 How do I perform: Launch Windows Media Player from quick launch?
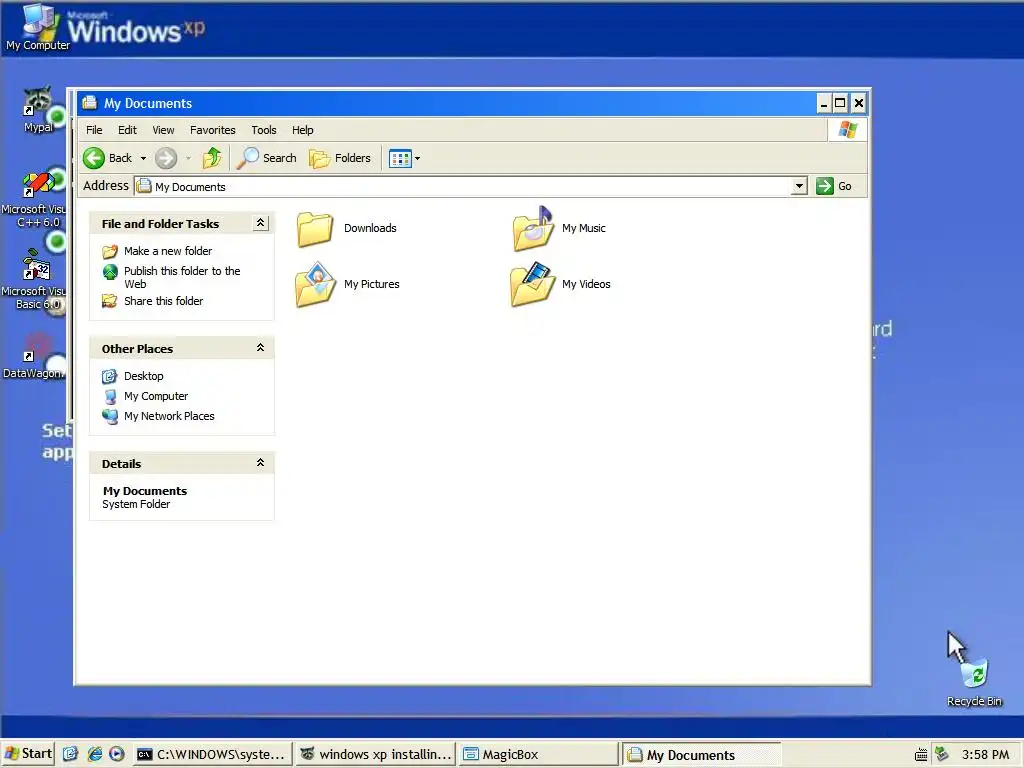(x=116, y=754)
